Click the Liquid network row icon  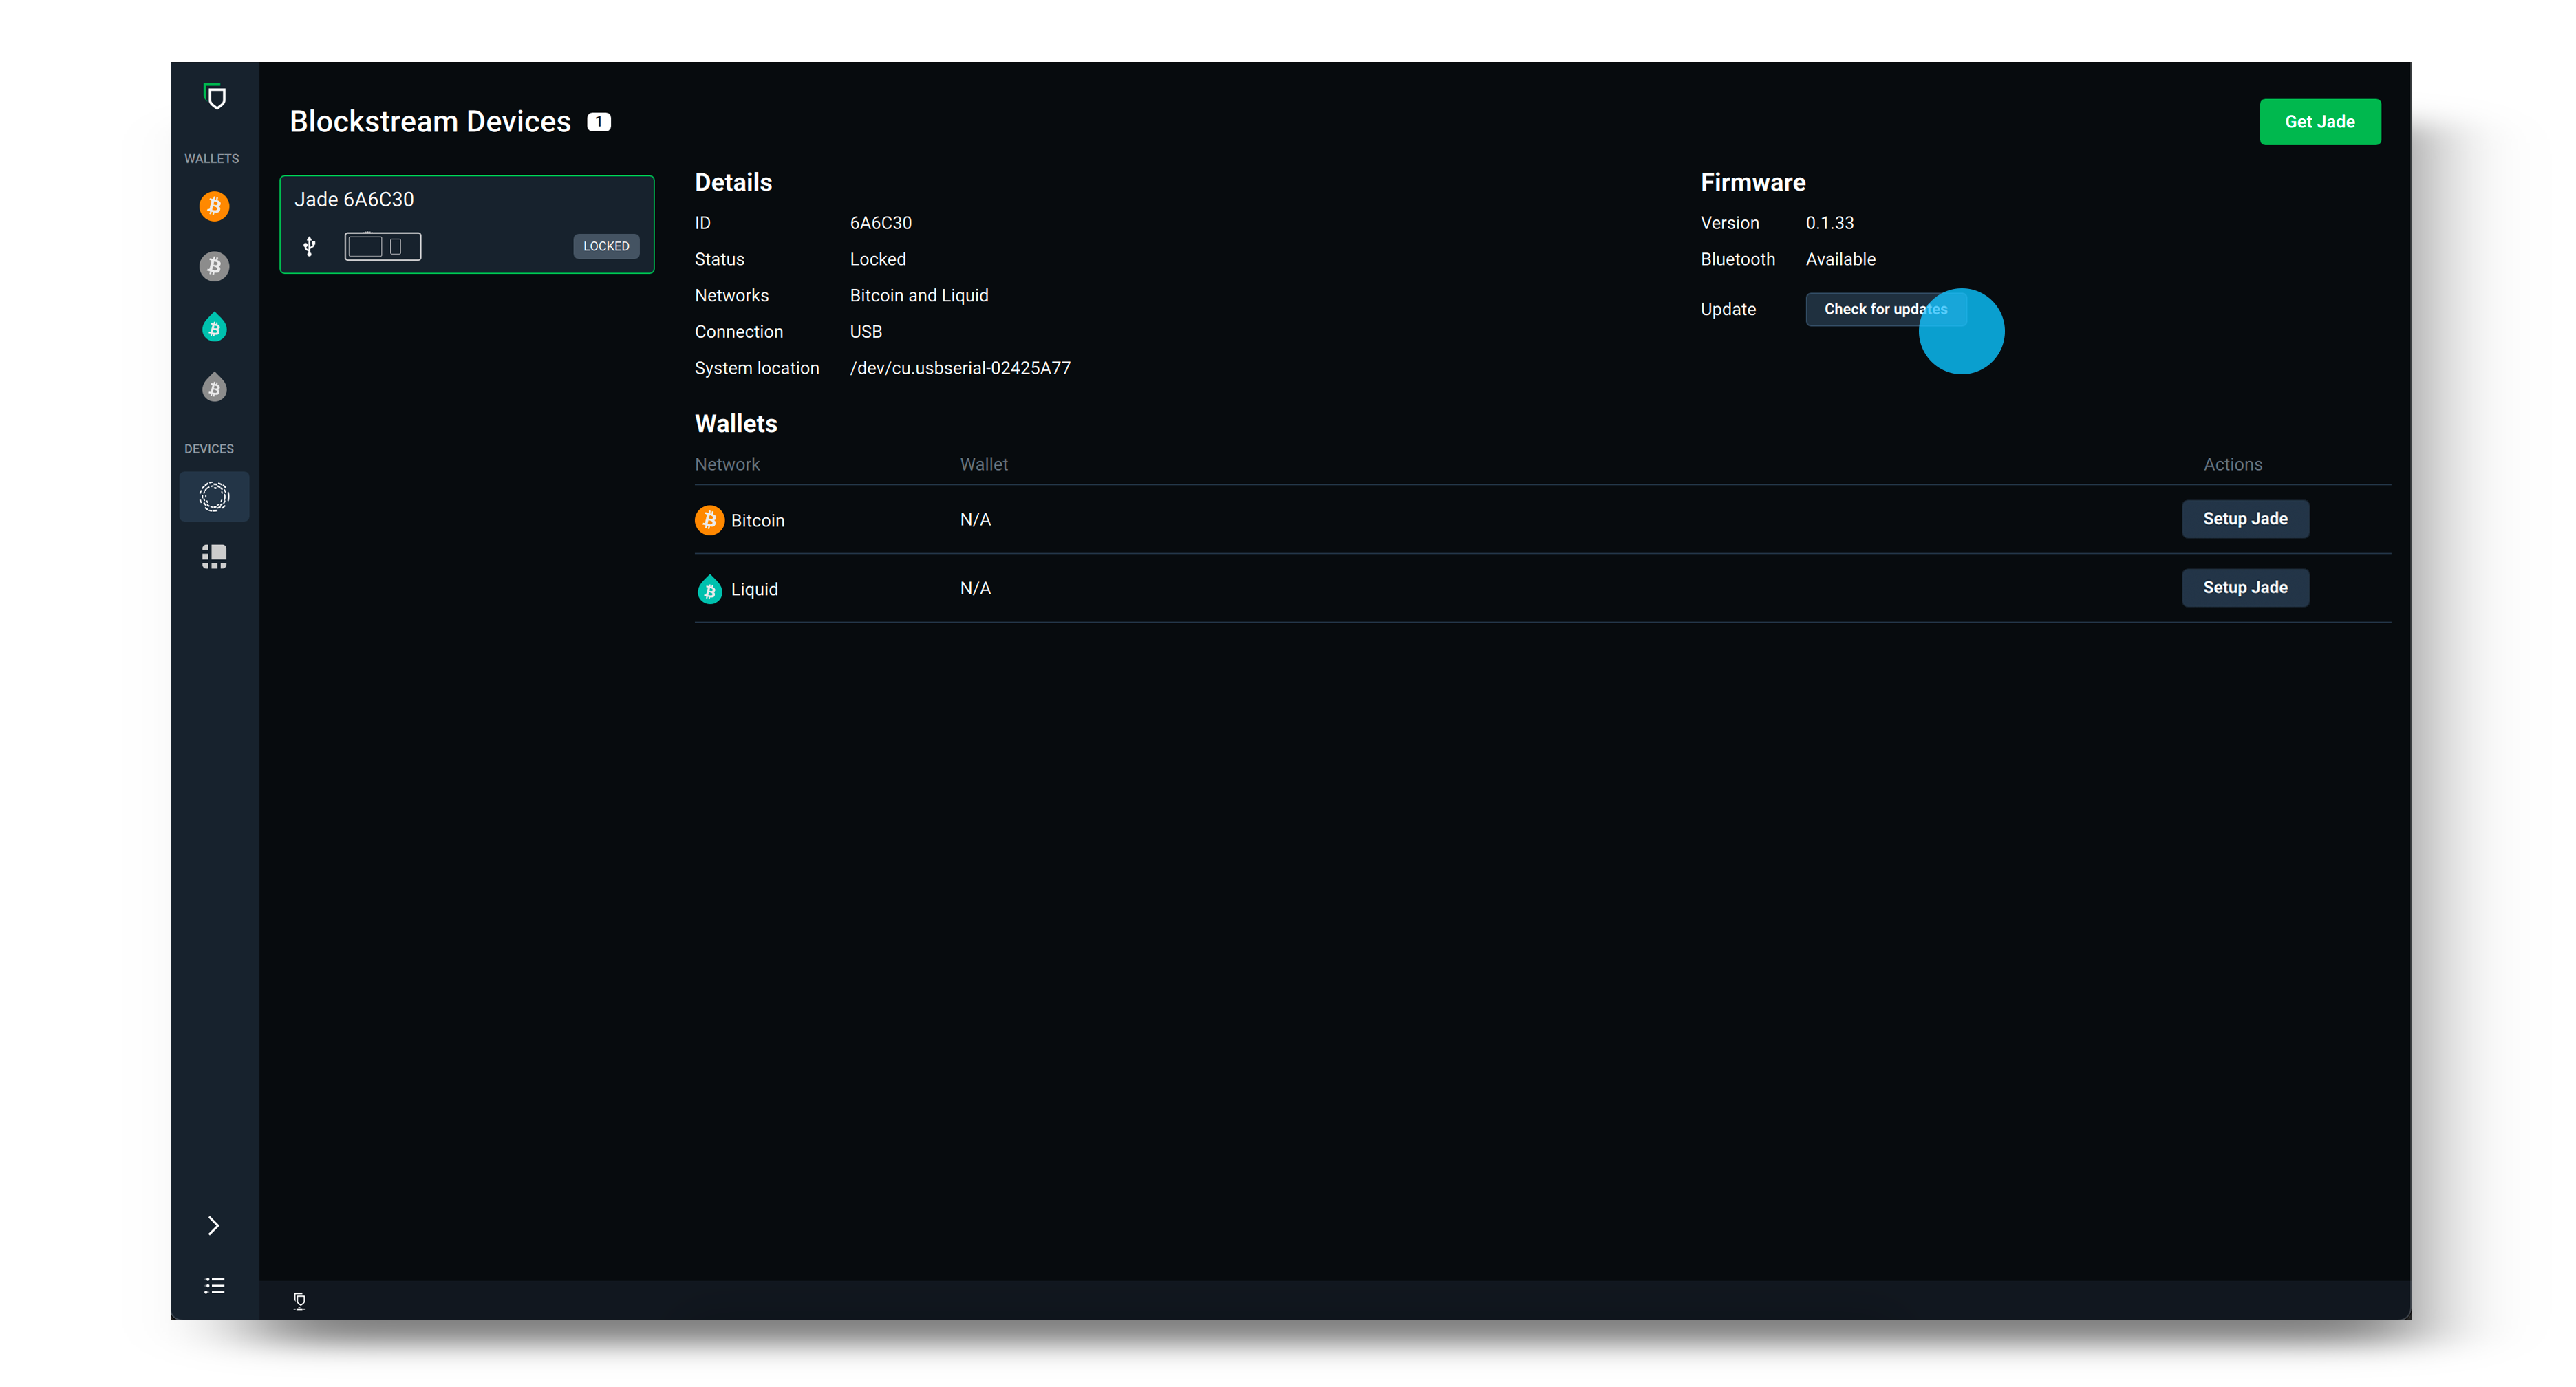point(709,589)
